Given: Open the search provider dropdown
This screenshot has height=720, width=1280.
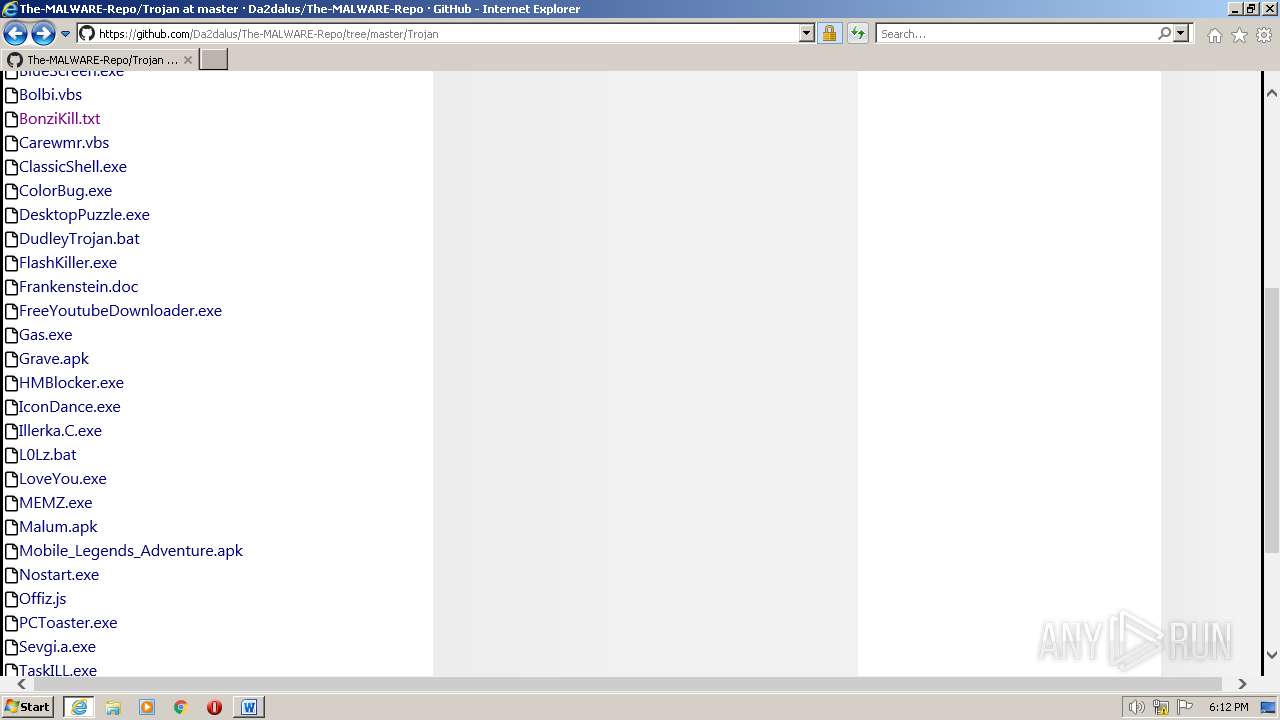Looking at the screenshot, I should pyautogui.click(x=1181, y=33).
